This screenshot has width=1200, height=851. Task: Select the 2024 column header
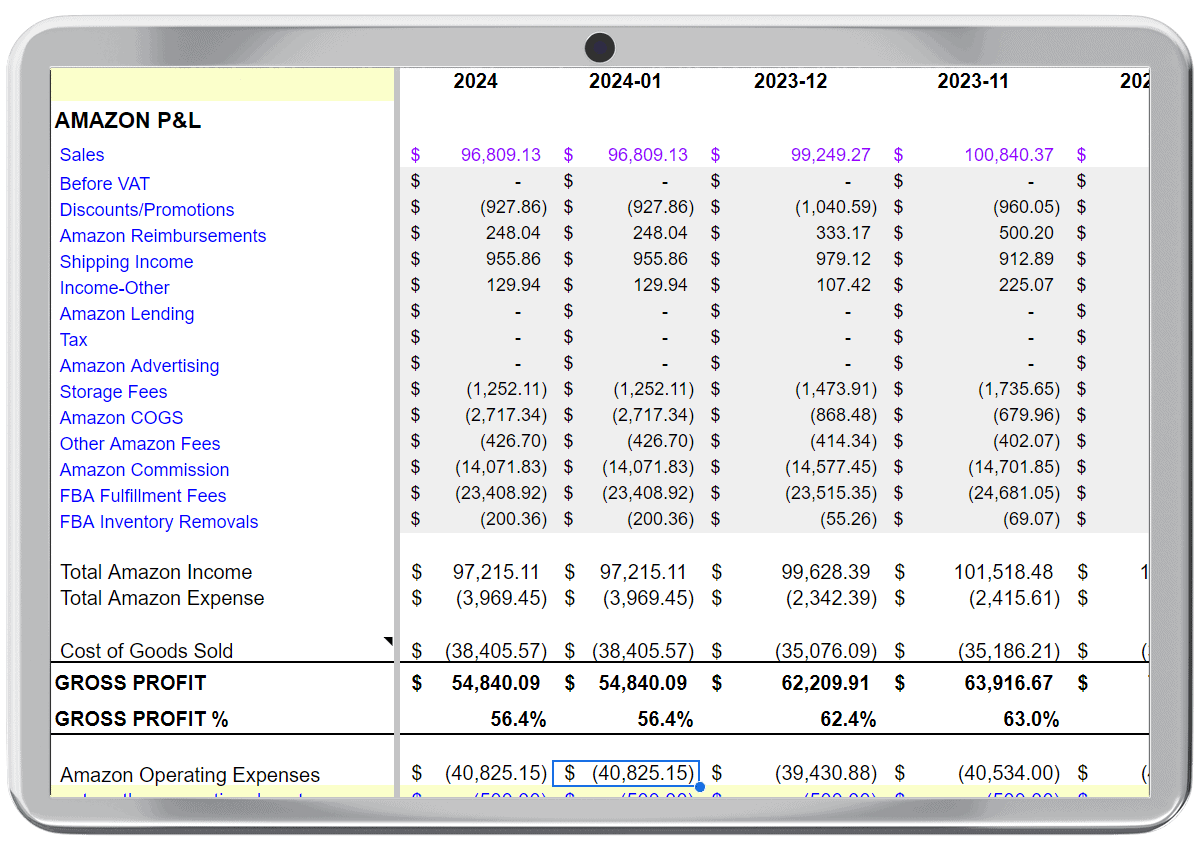476,81
